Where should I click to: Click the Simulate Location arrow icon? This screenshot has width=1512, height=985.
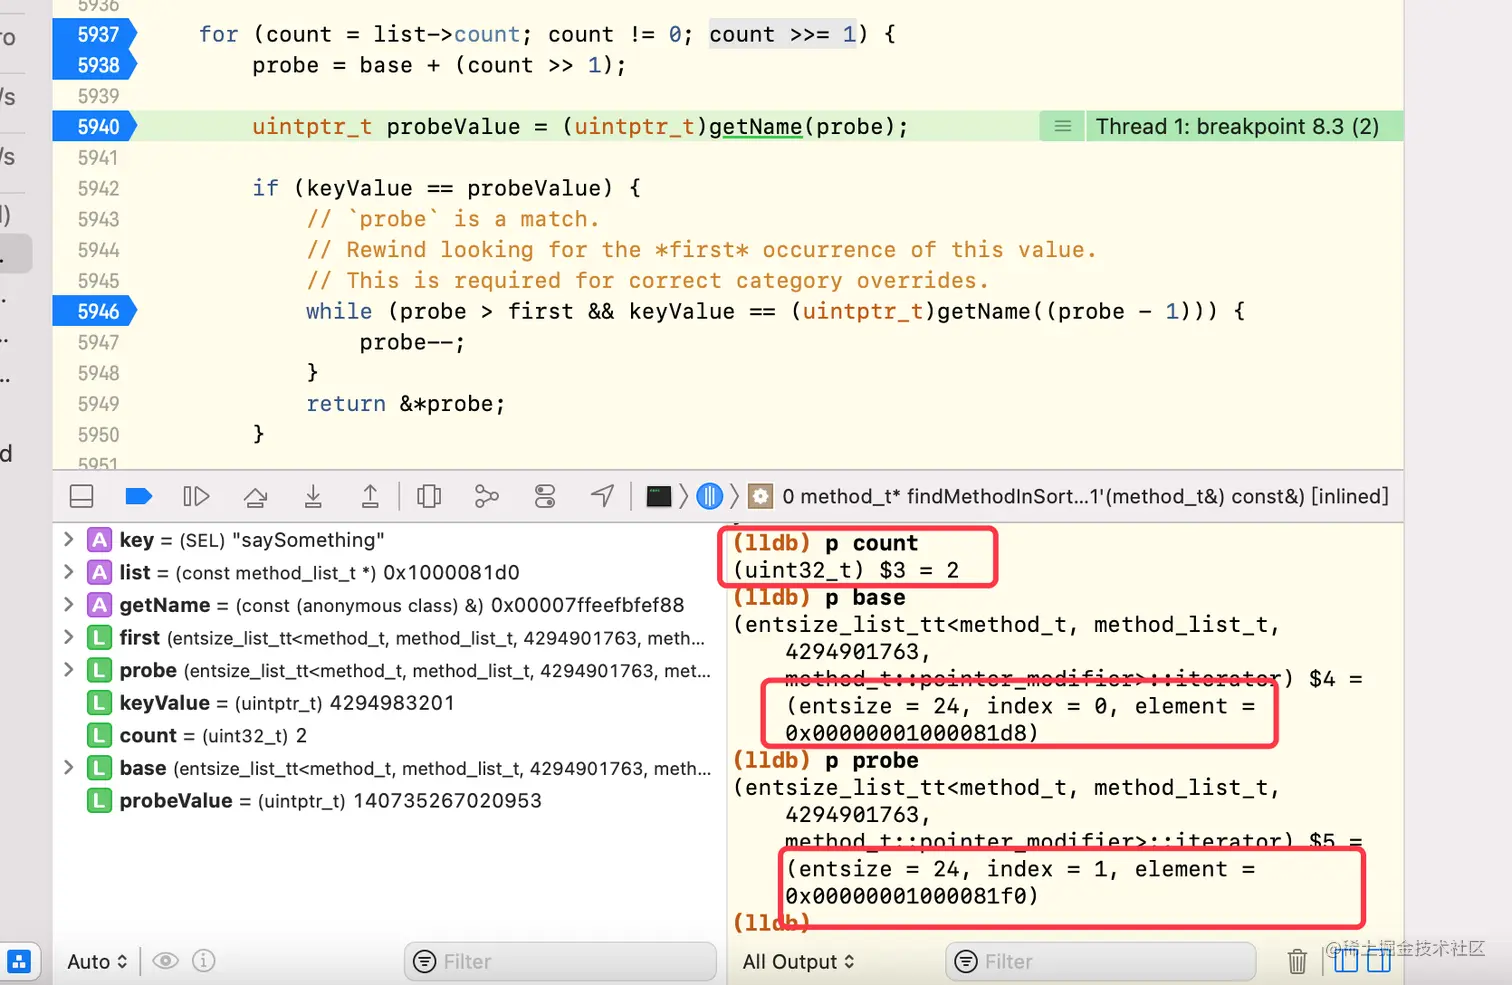[x=602, y=496]
